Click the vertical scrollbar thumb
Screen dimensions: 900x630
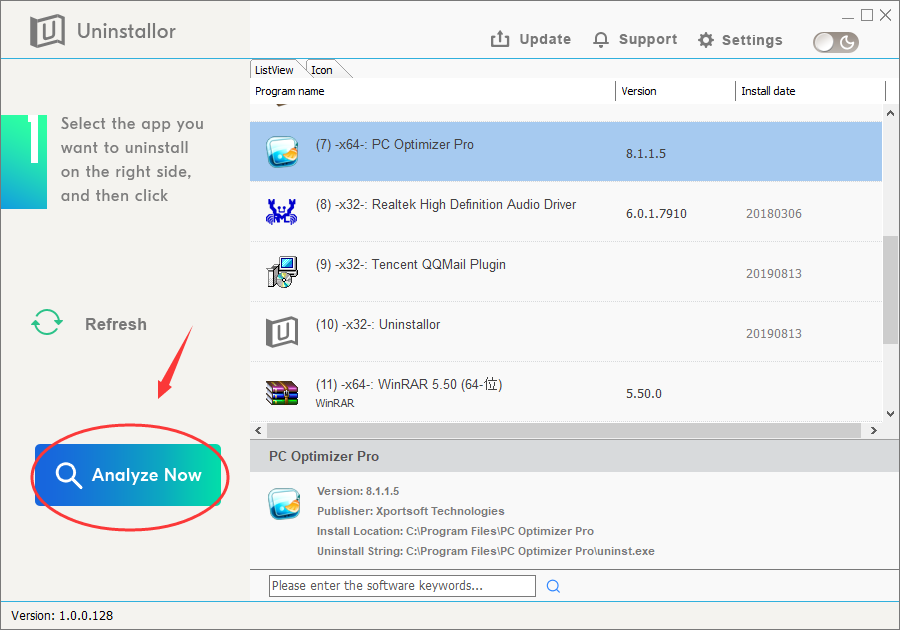(890, 290)
